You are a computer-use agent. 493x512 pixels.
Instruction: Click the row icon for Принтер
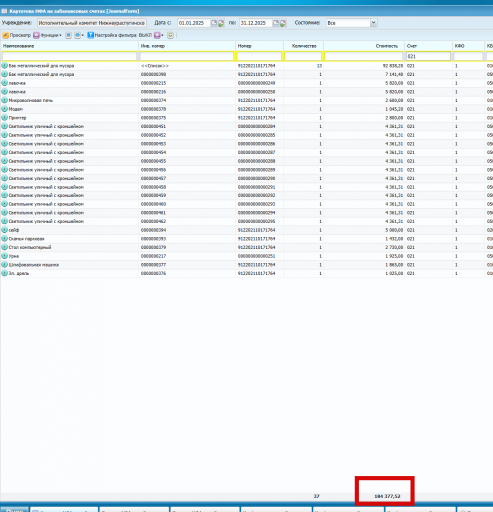coord(5,117)
